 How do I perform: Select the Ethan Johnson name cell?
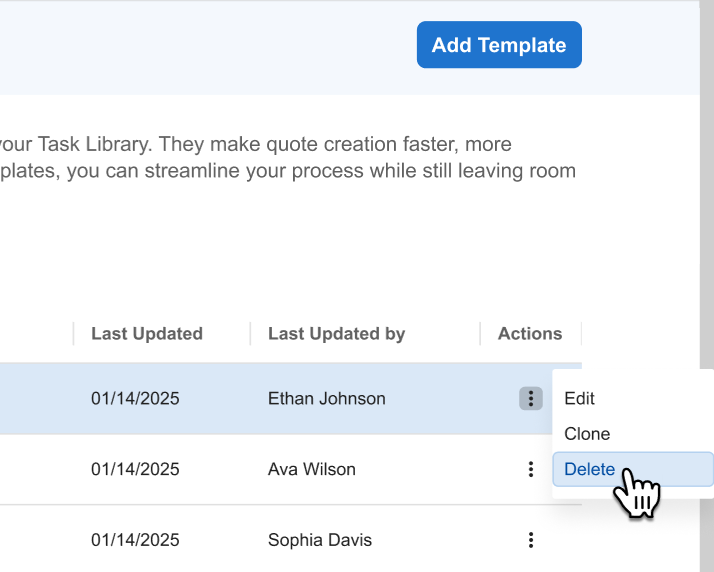click(326, 398)
